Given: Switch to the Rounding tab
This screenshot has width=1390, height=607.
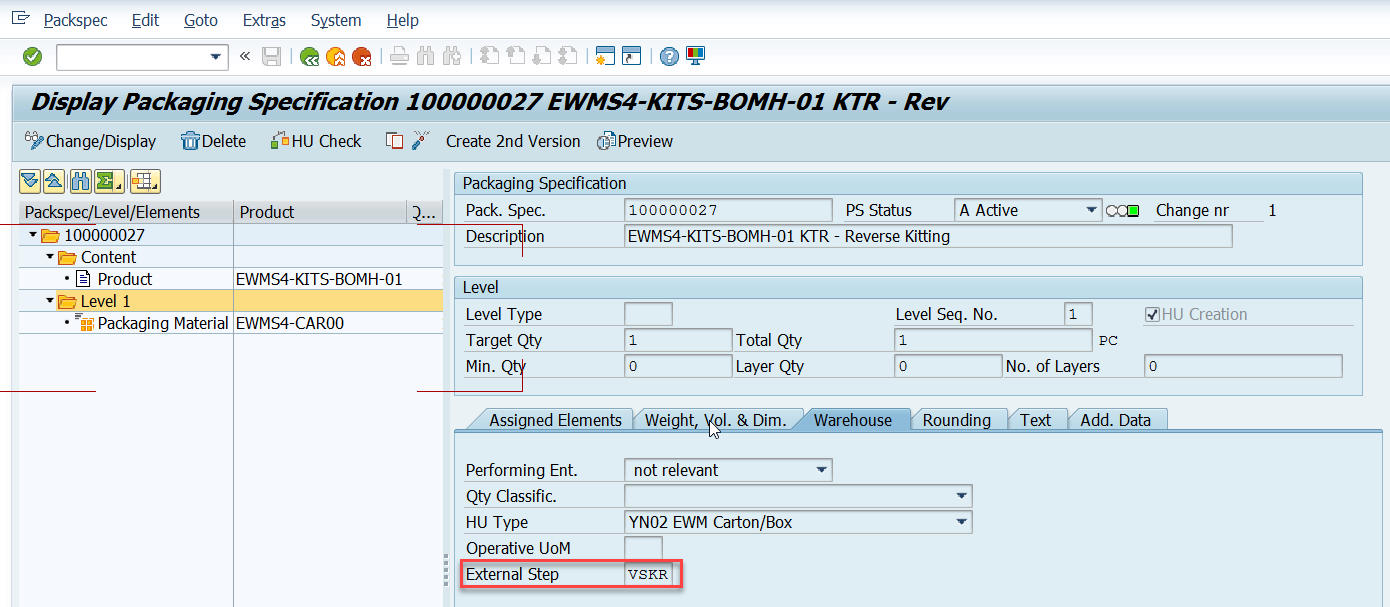Looking at the screenshot, I should (957, 420).
